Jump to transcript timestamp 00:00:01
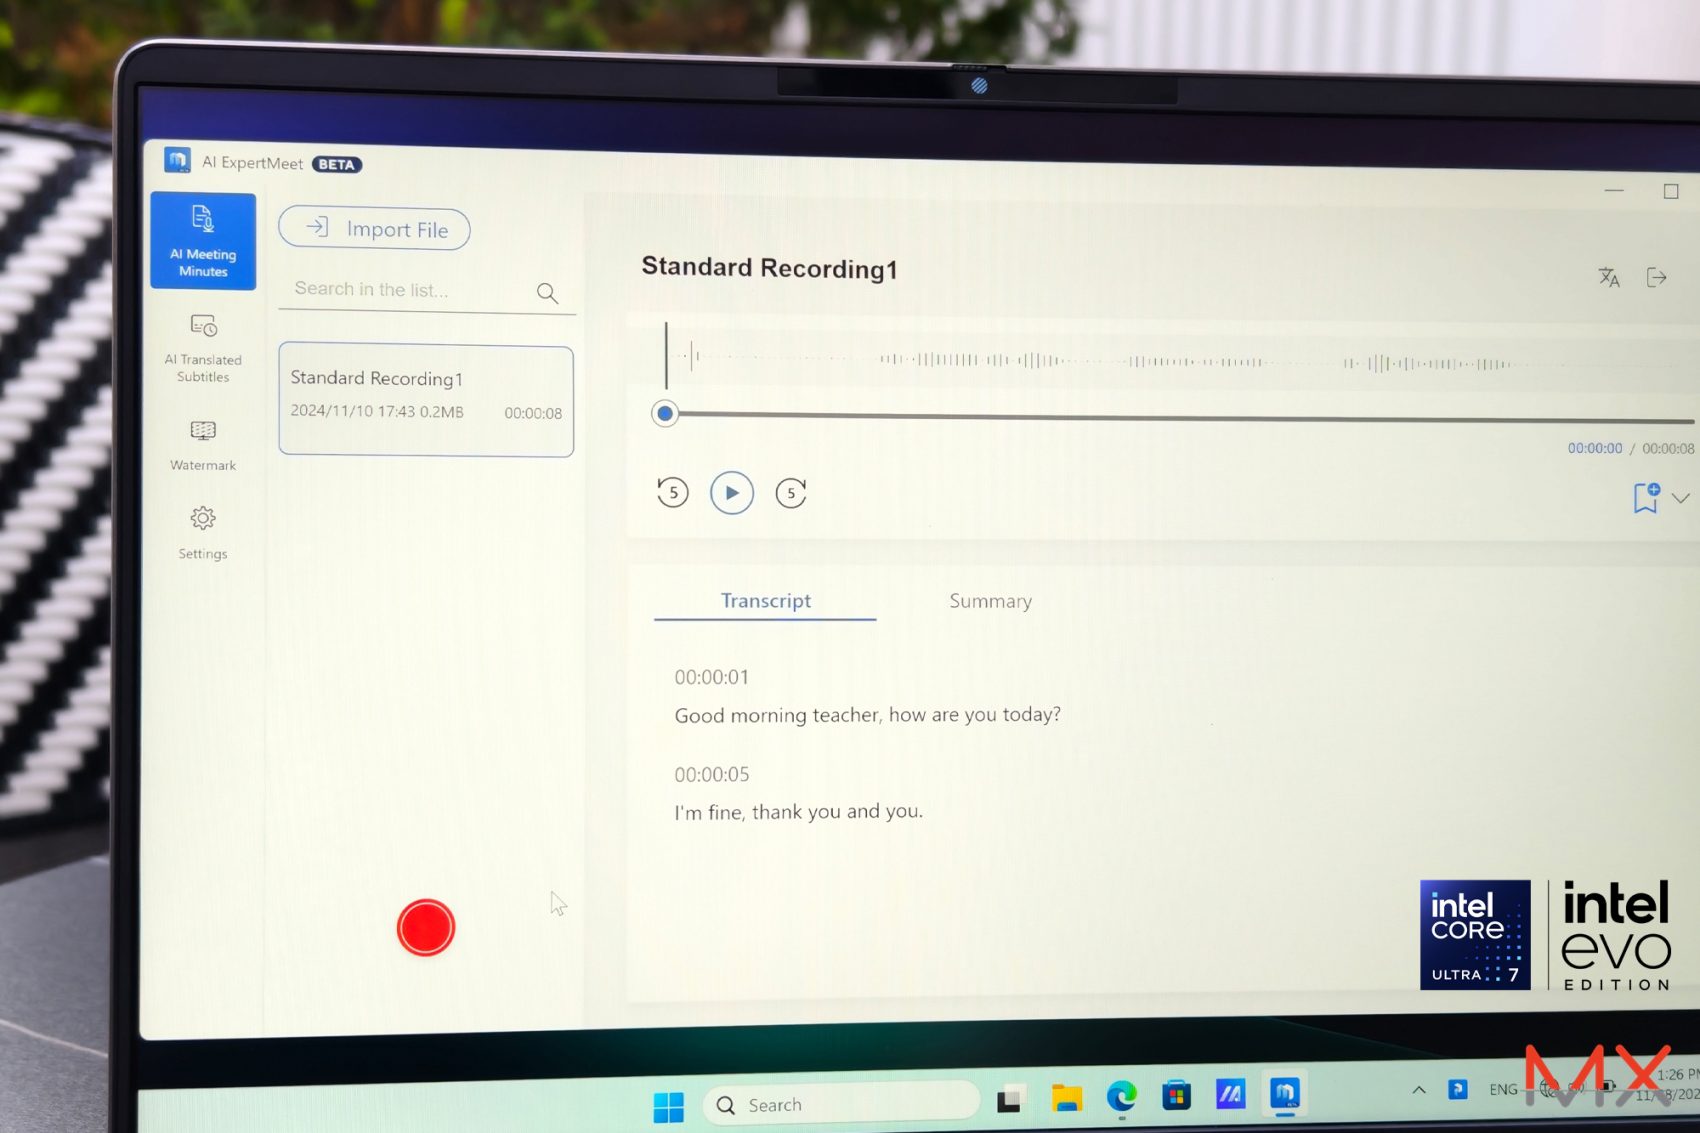This screenshot has height=1133, width=1700. pos(711,677)
